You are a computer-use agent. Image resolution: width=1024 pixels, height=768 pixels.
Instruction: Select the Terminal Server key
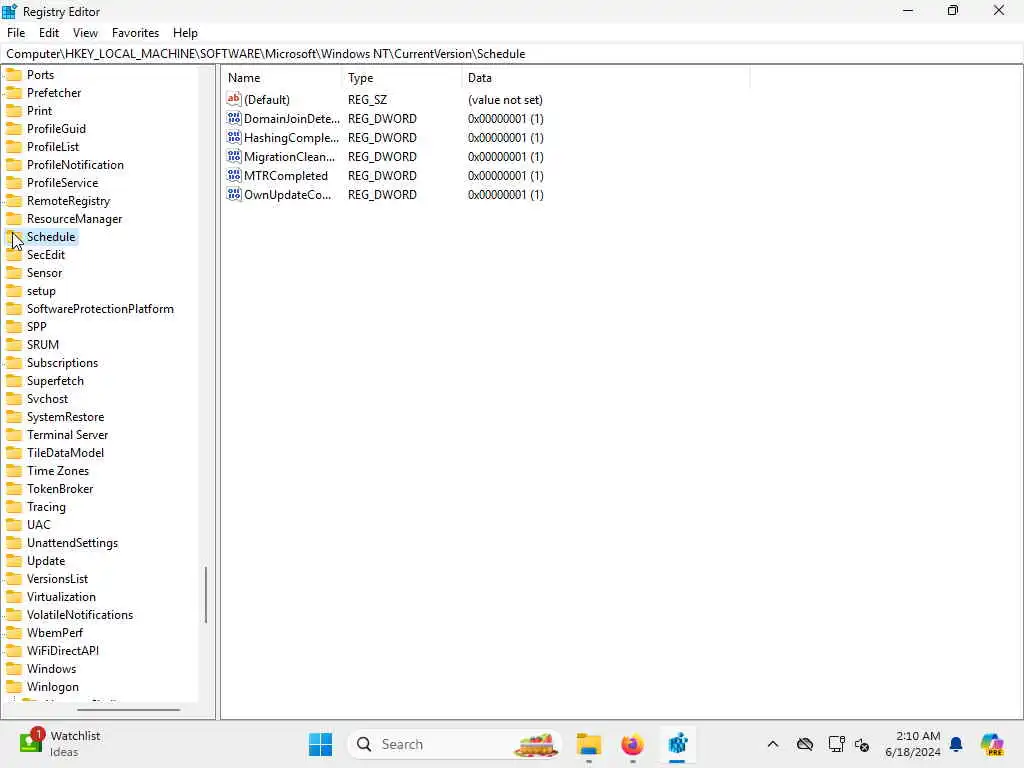tap(67, 434)
